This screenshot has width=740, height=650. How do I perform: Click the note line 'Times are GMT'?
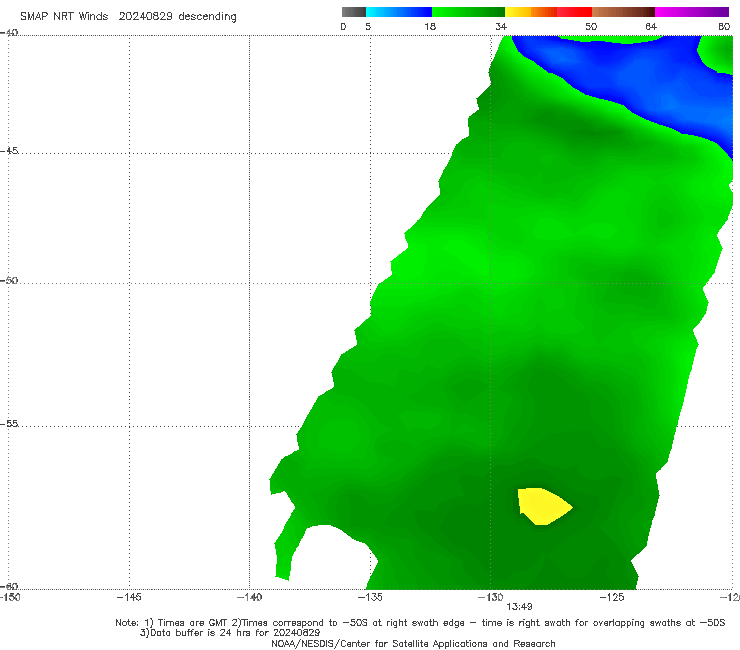click(x=193, y=623)
